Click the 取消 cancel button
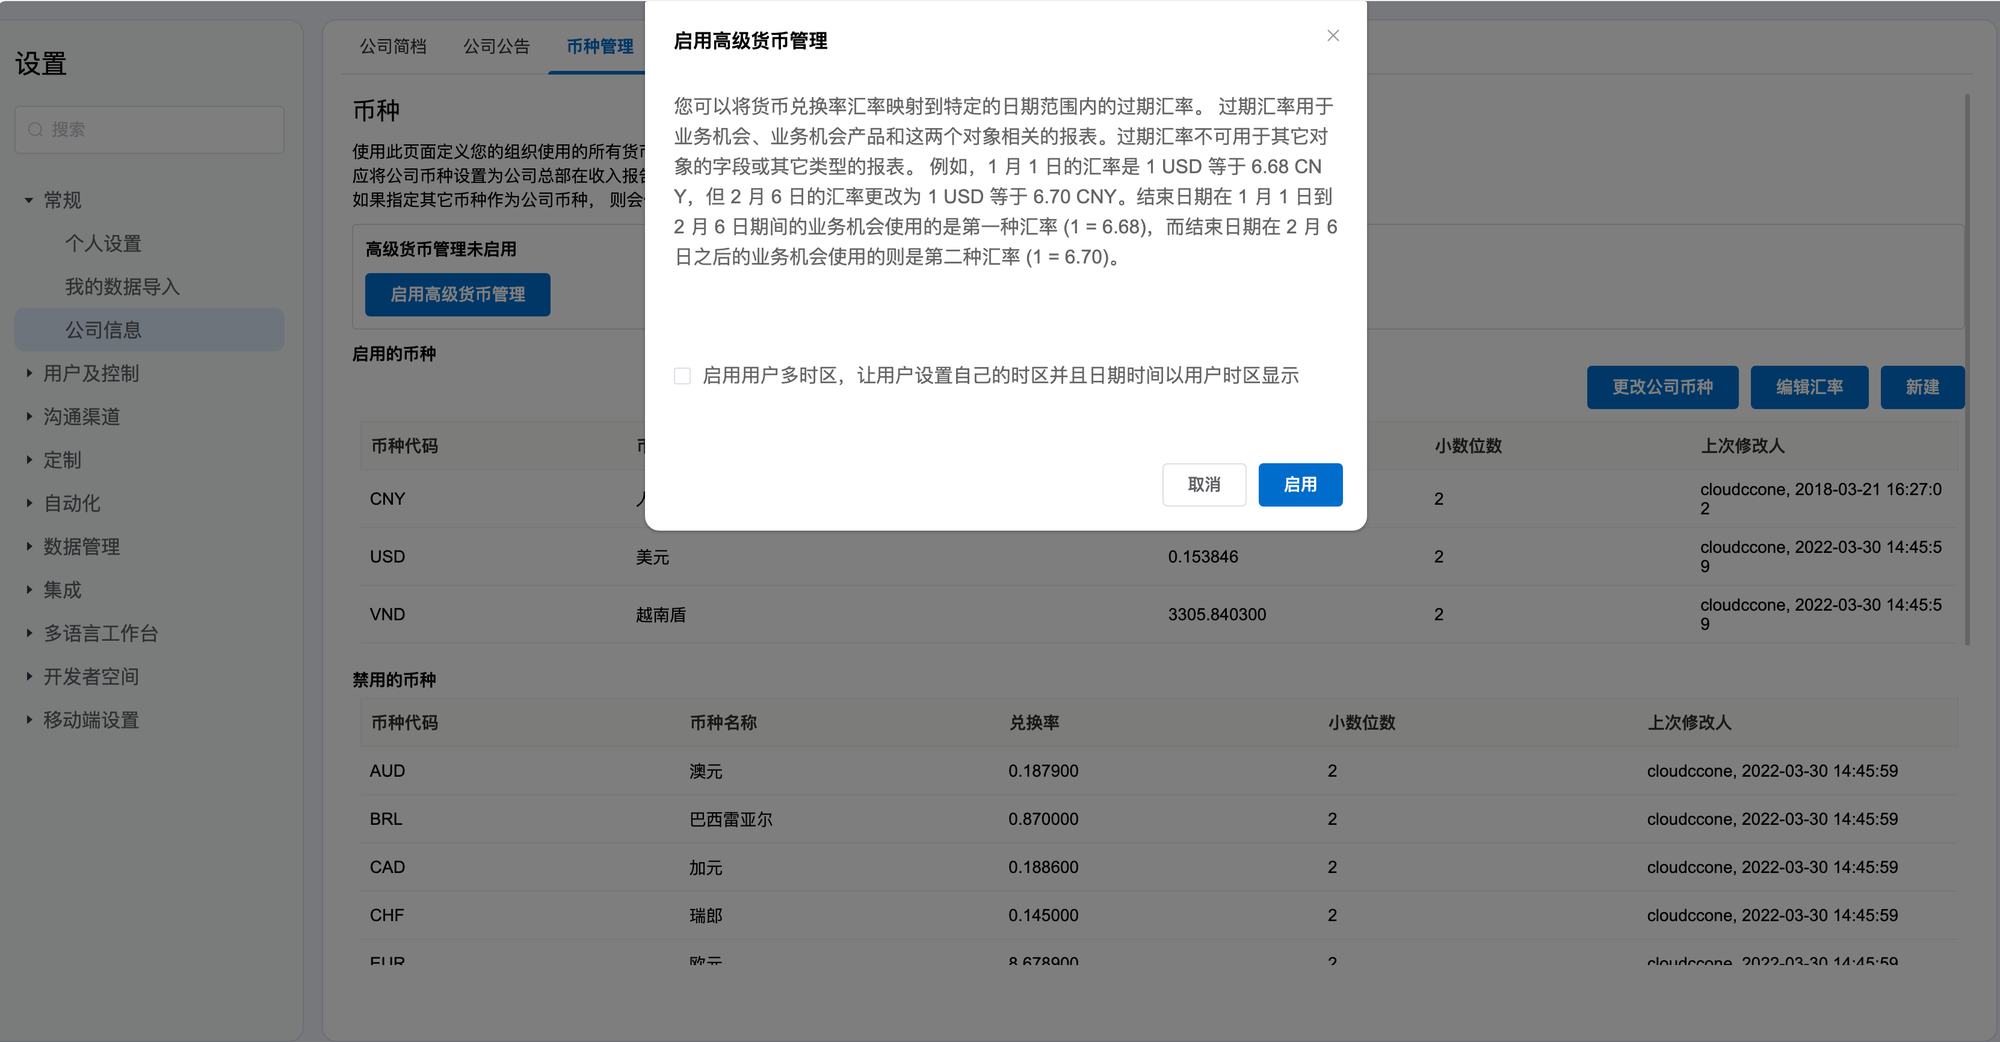This screenshot has height=1042, width=2000. (1203, 485)
